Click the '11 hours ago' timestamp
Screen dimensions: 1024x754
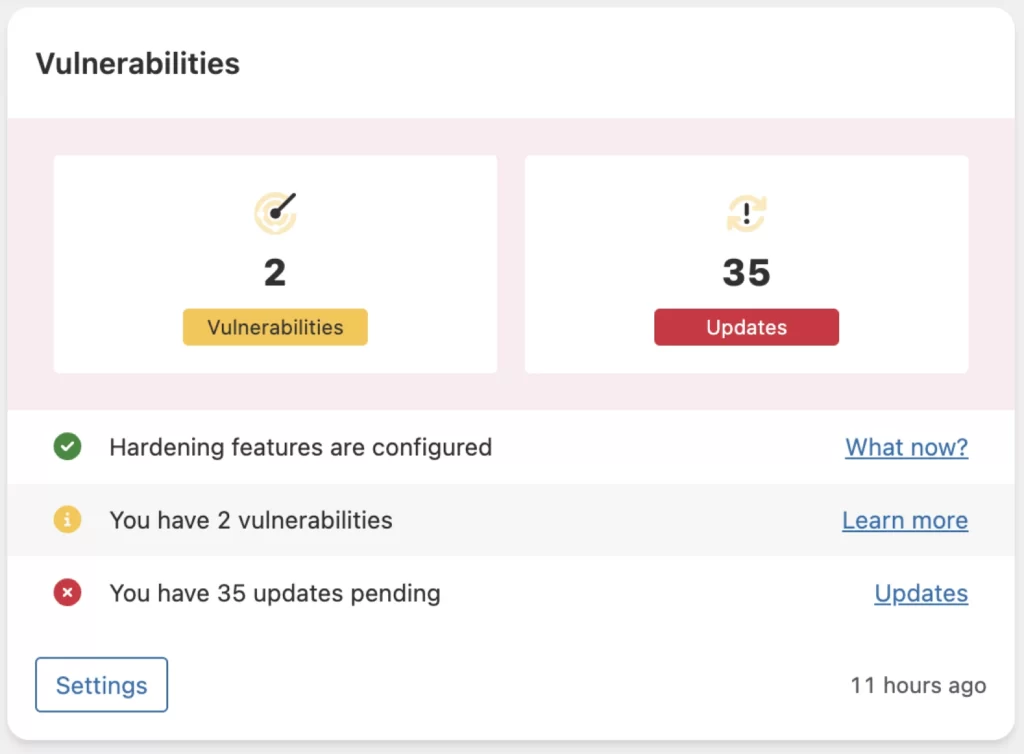(x=917, y=685)
